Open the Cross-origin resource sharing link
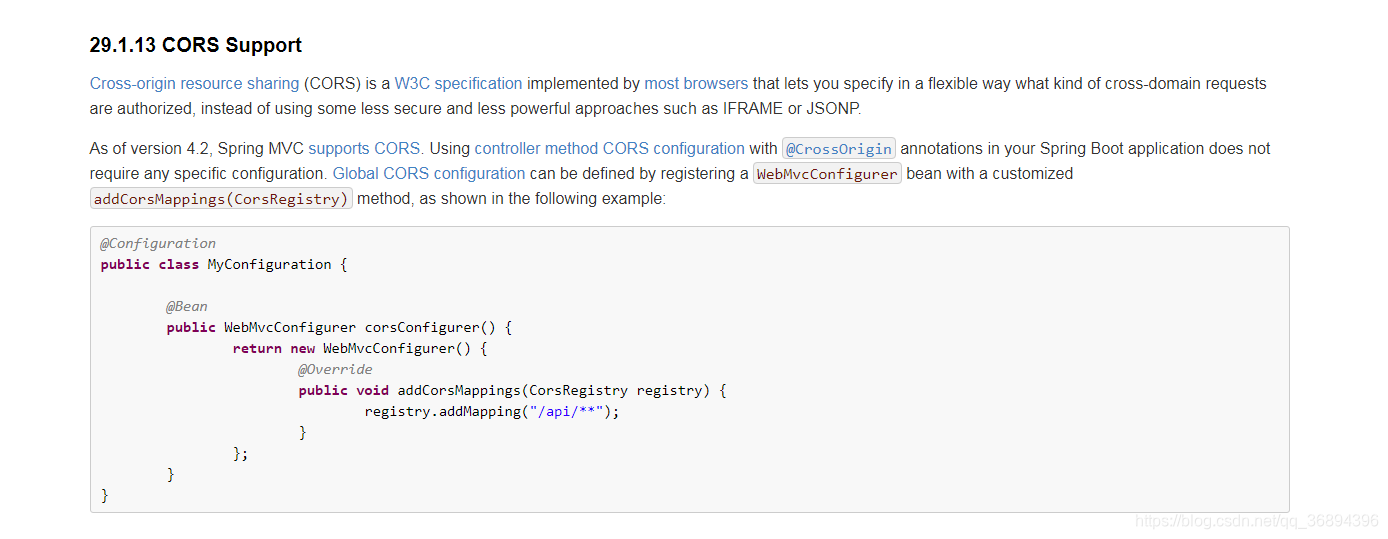 [x=194, y=84]
